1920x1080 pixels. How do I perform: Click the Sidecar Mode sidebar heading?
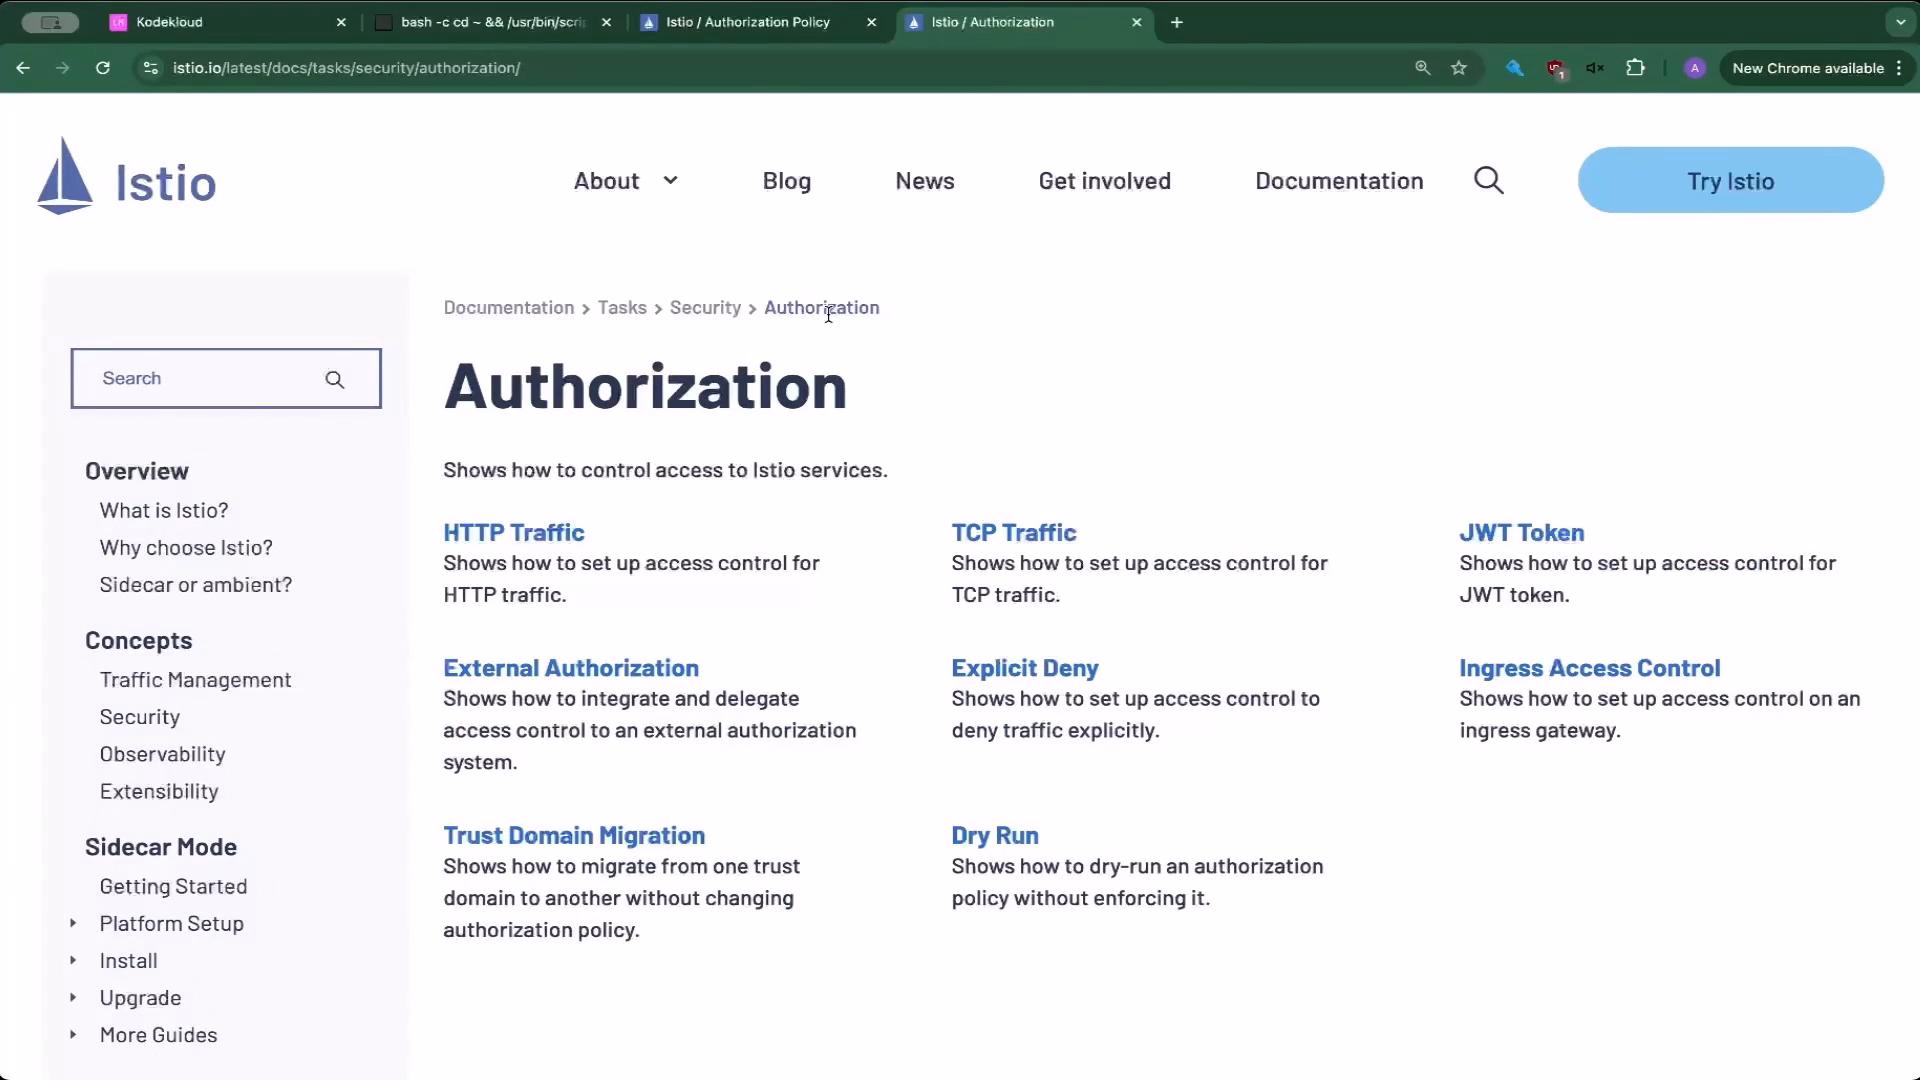click(x=161, y=847)
